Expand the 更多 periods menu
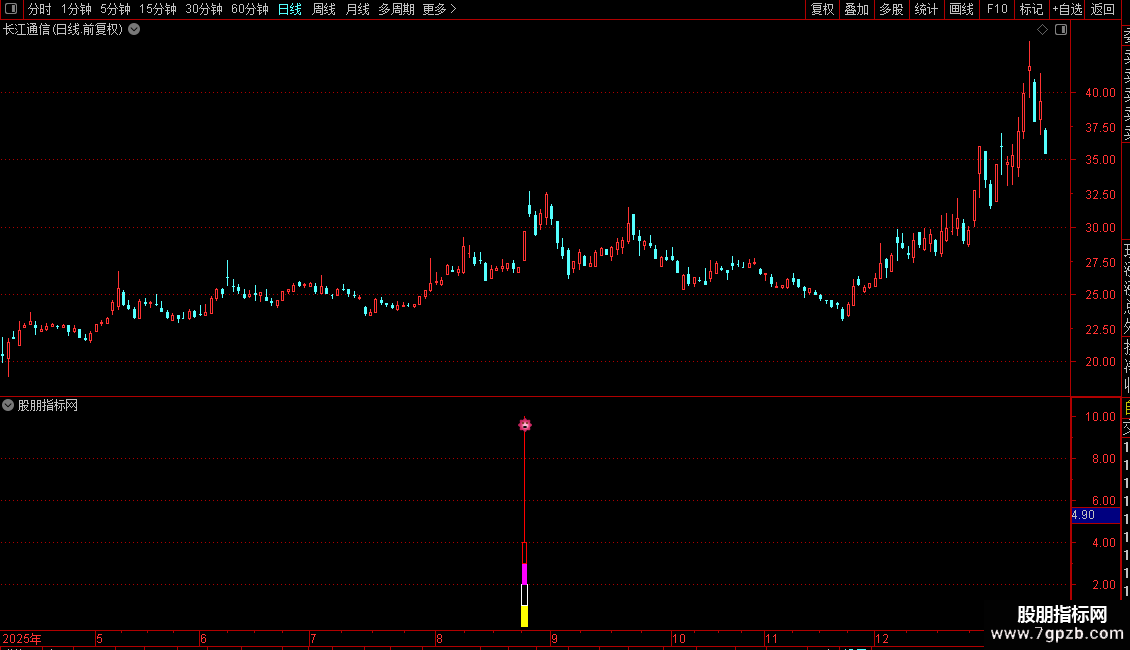 439,9
